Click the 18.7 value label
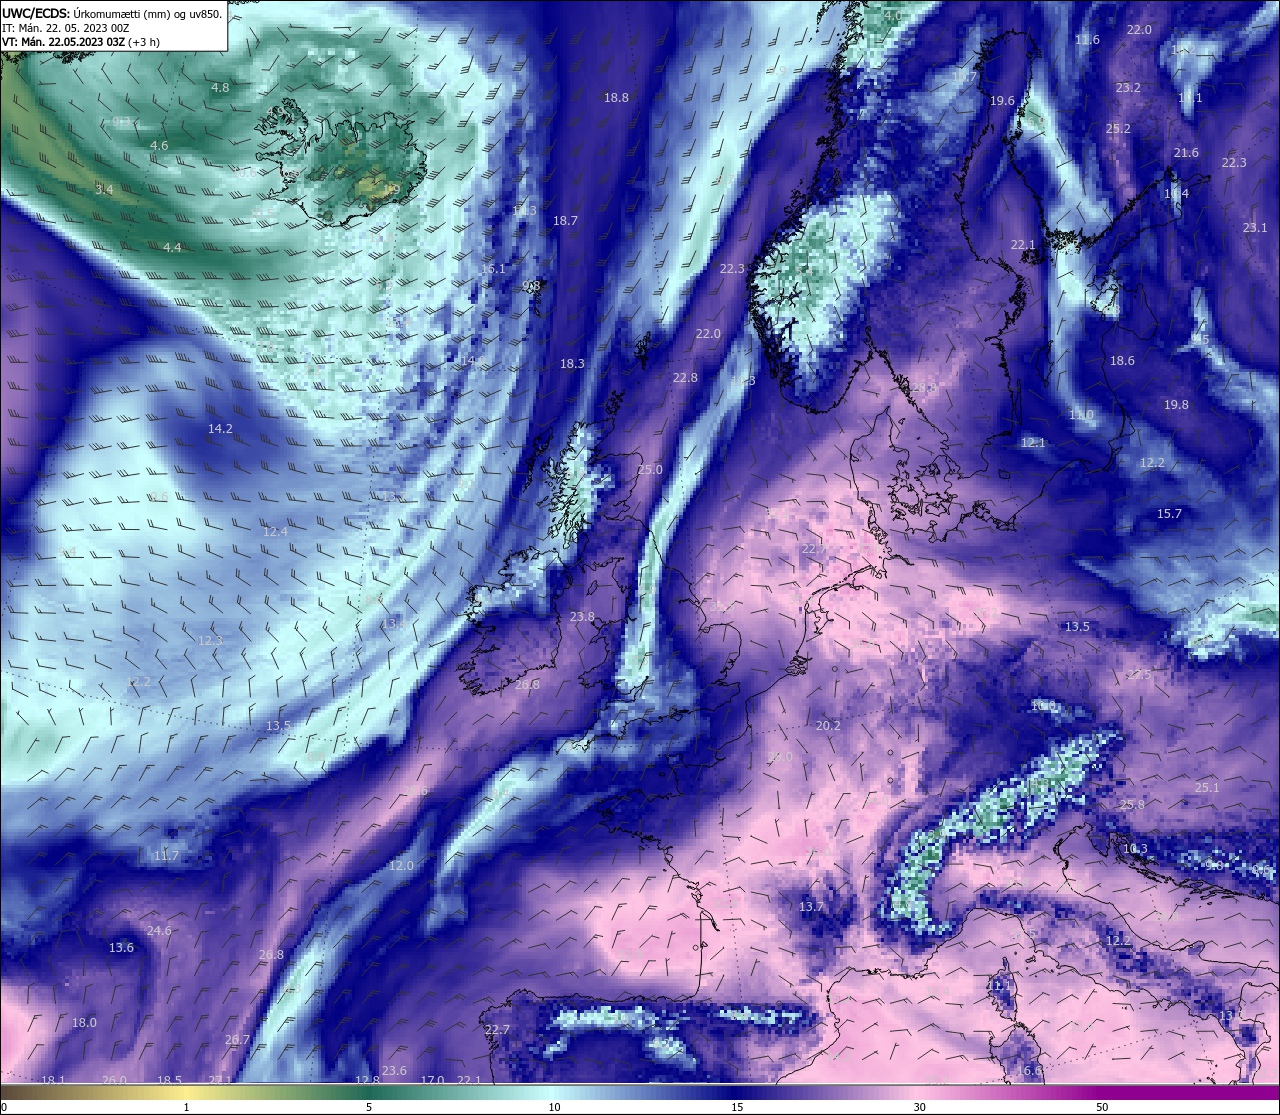The image size is (1280, 1115). coord(566,221)
